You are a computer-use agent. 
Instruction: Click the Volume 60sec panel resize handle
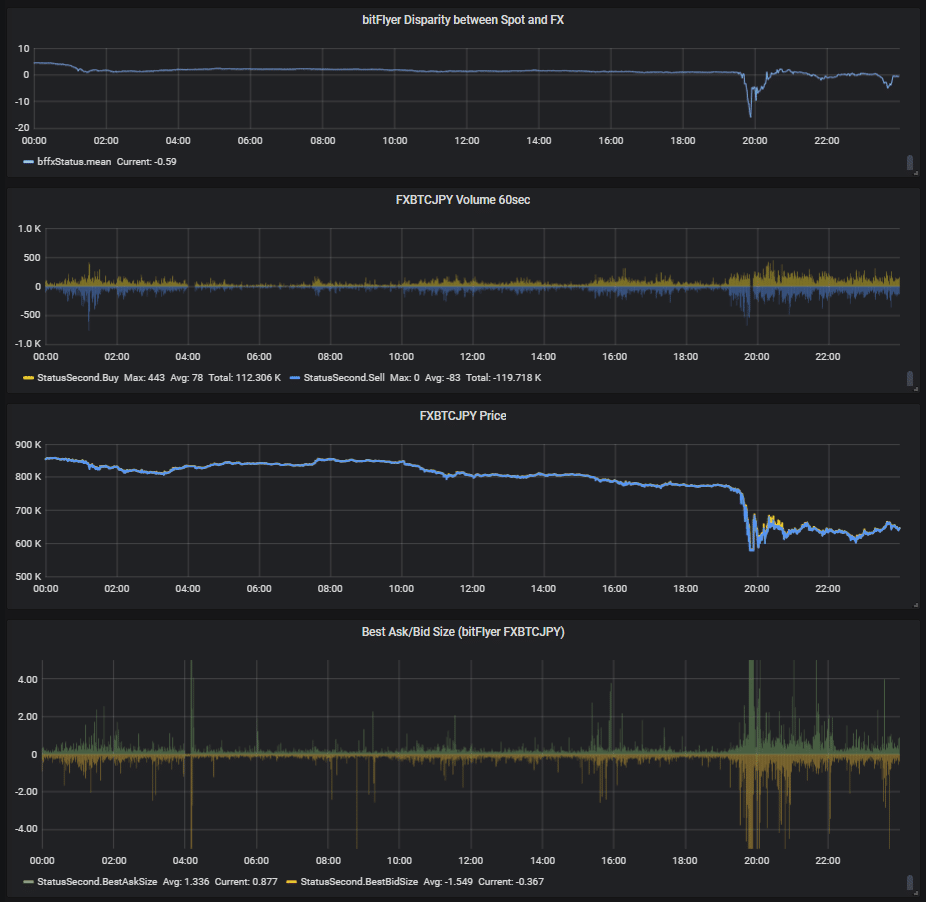click(x=916, y=389)
